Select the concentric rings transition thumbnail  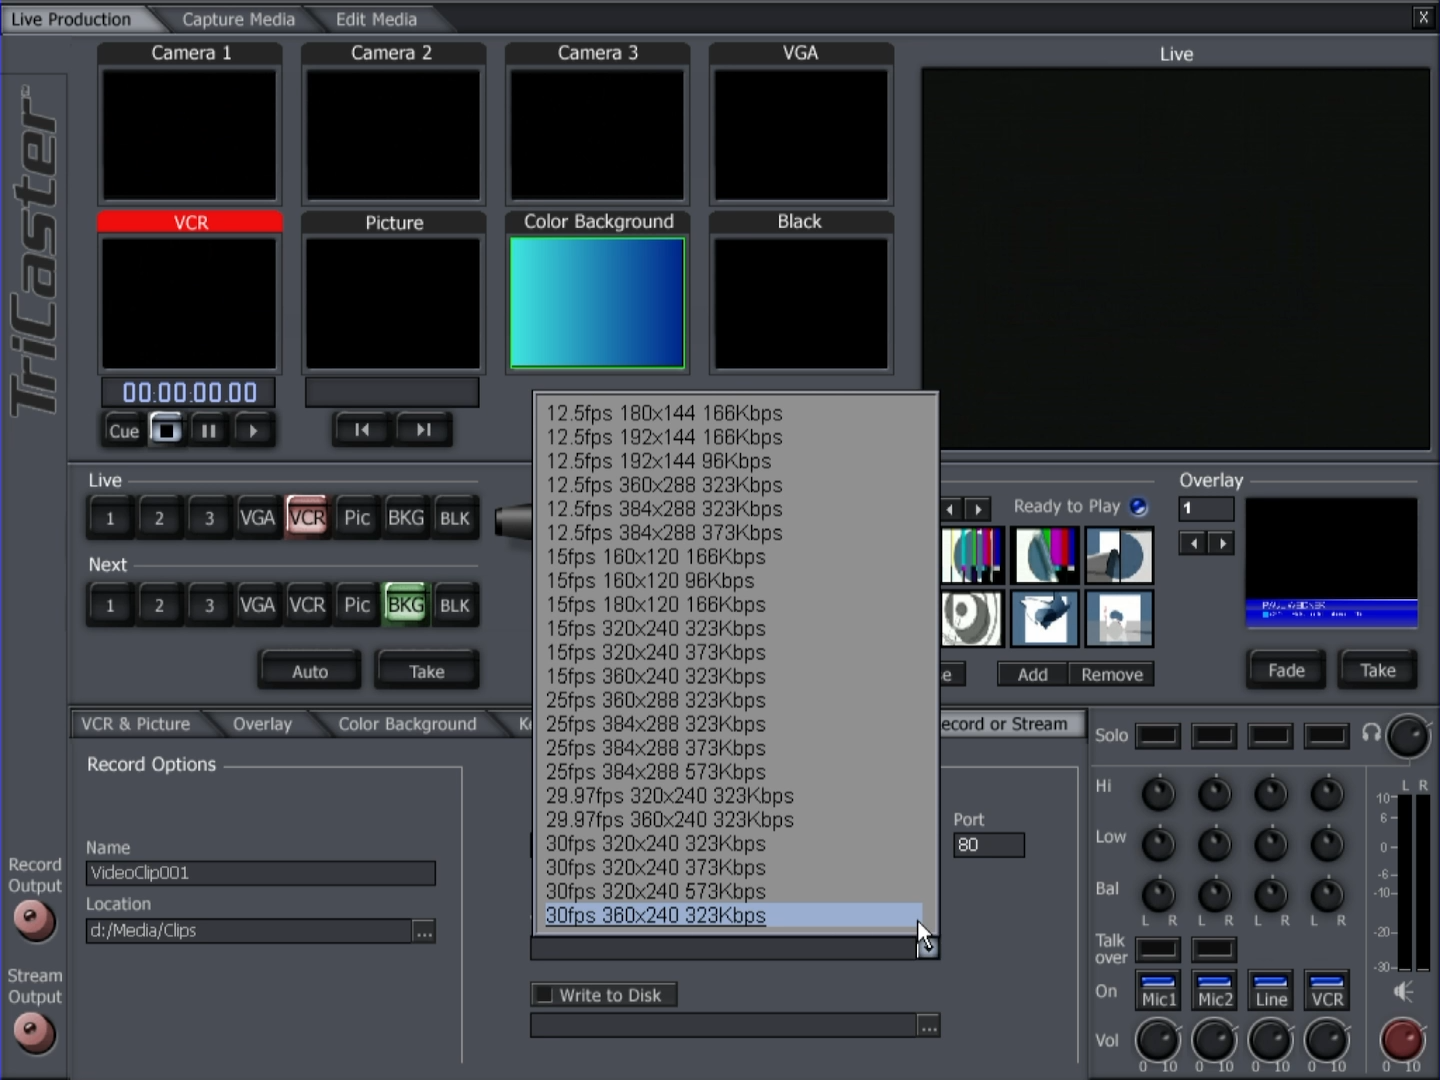coord(972,618)
